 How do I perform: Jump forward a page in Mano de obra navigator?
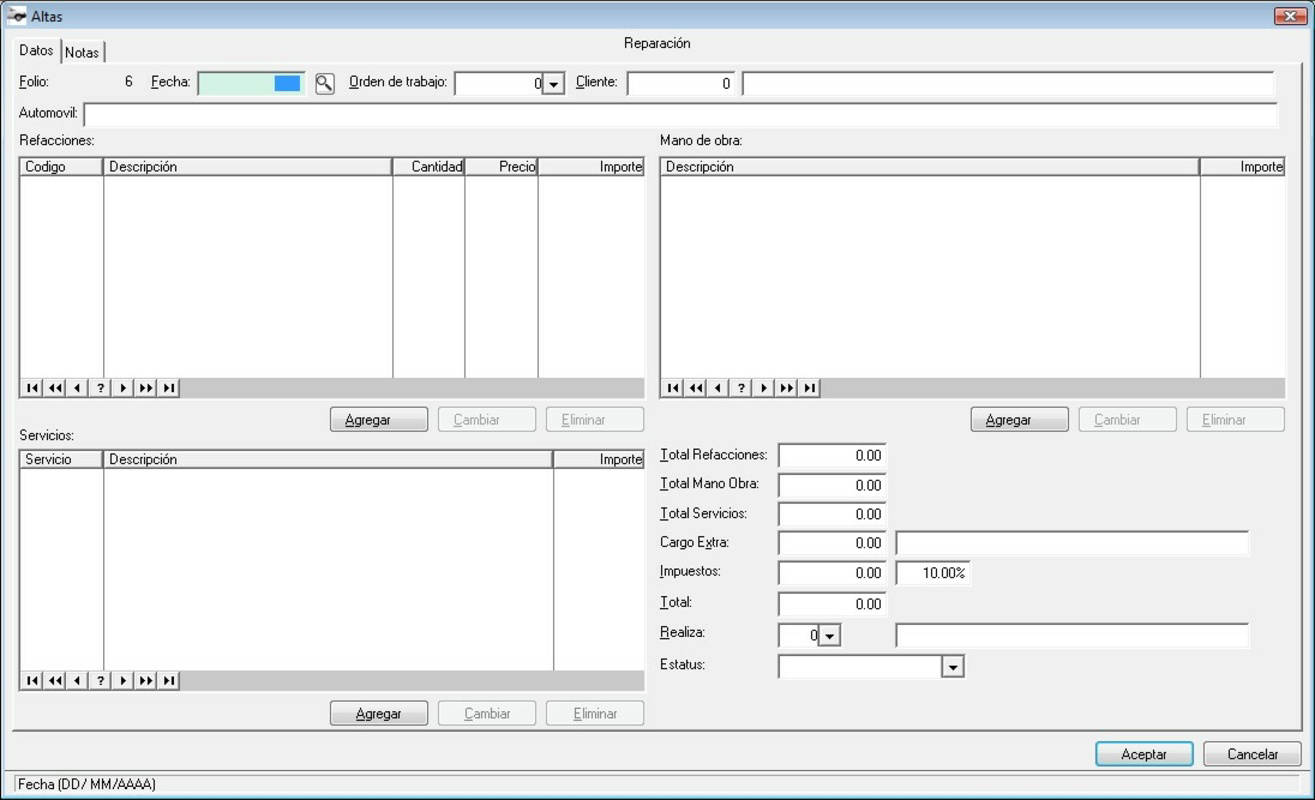(x=787, y=388)
